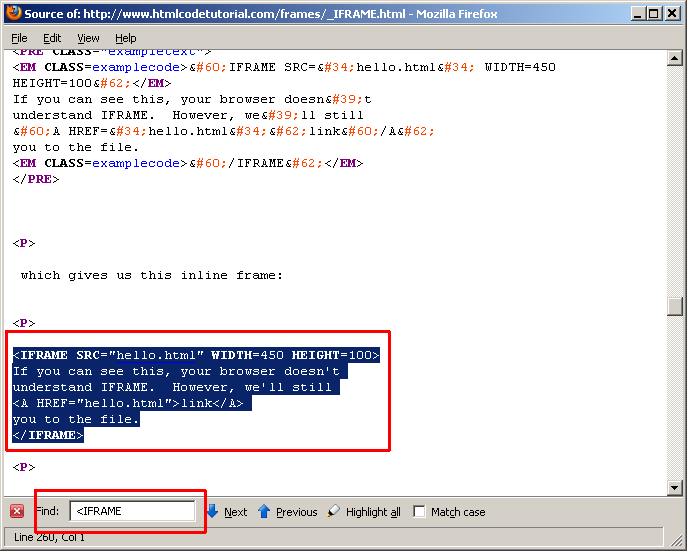
Task: Open the Help menu
Action: [x=126, y=39]
